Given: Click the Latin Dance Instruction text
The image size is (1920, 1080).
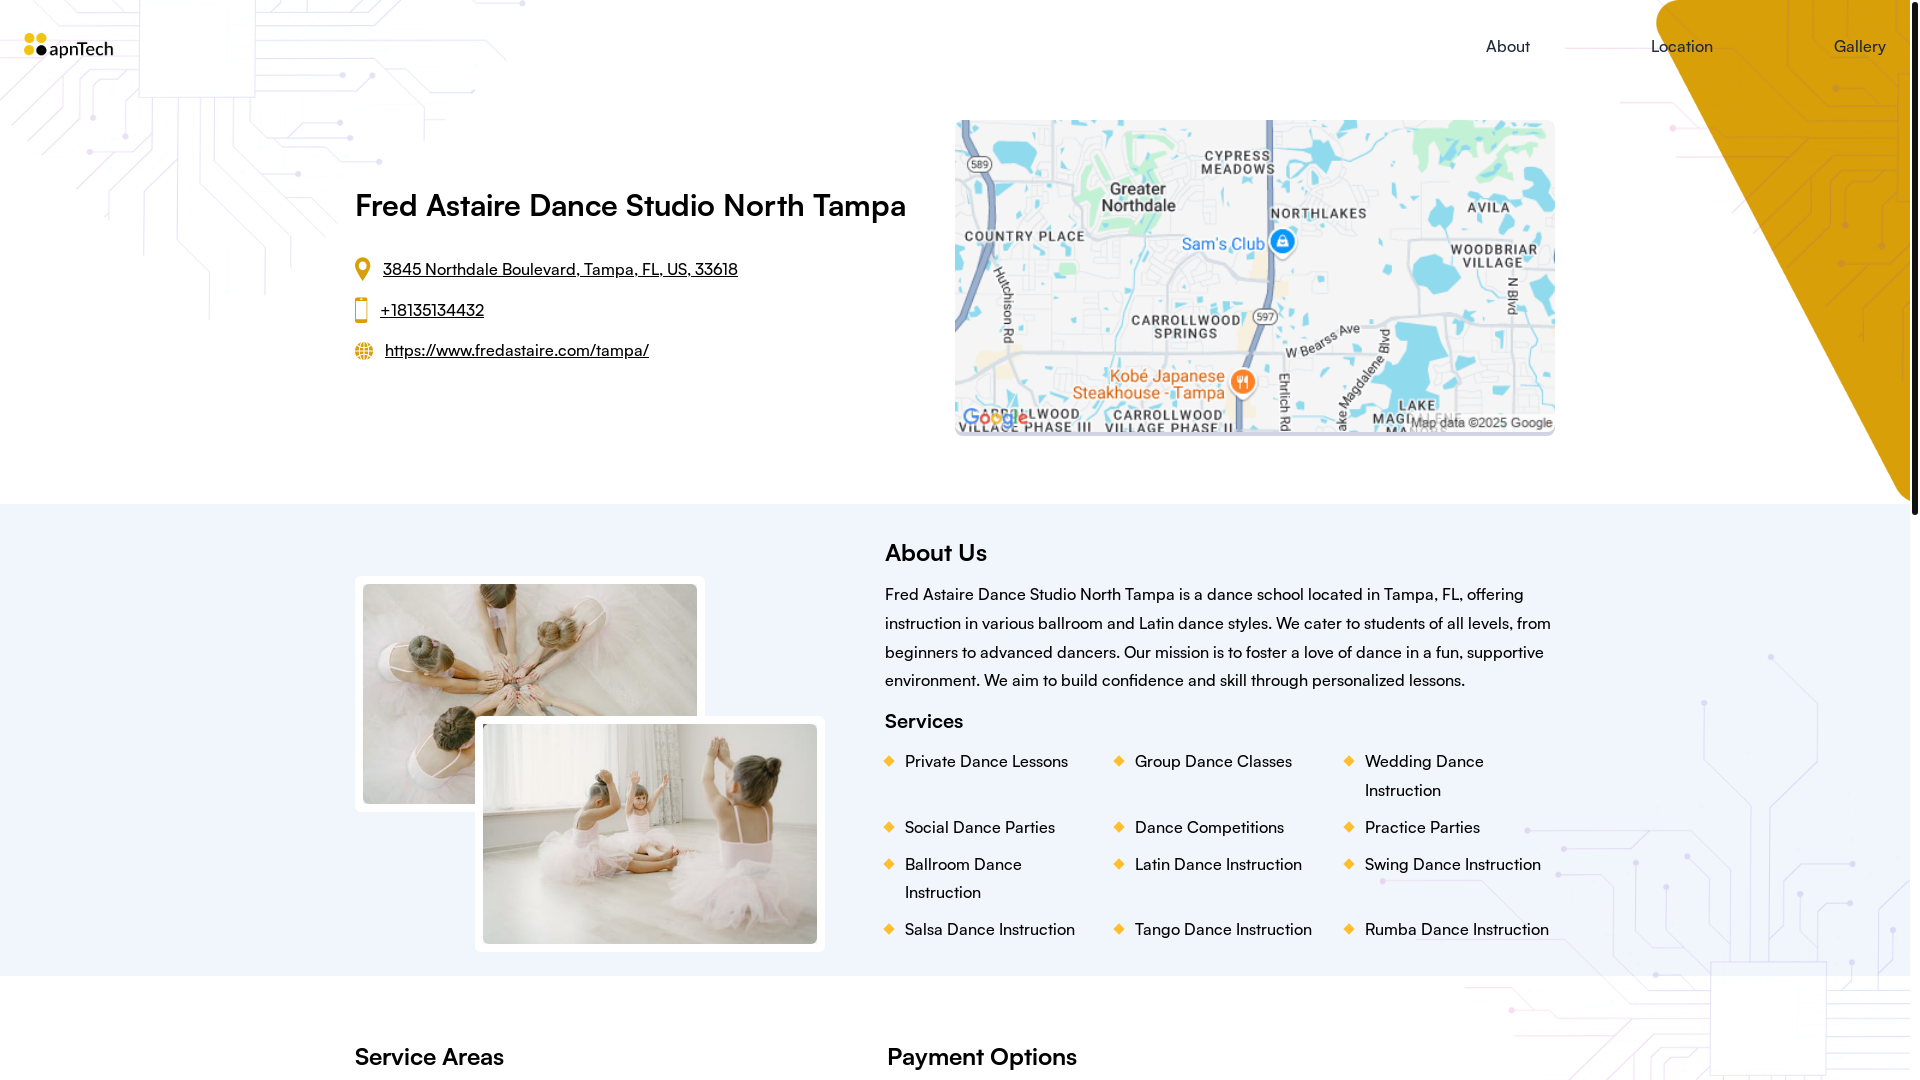Looking at the screenshot, I should click(x=1217, y=864).
